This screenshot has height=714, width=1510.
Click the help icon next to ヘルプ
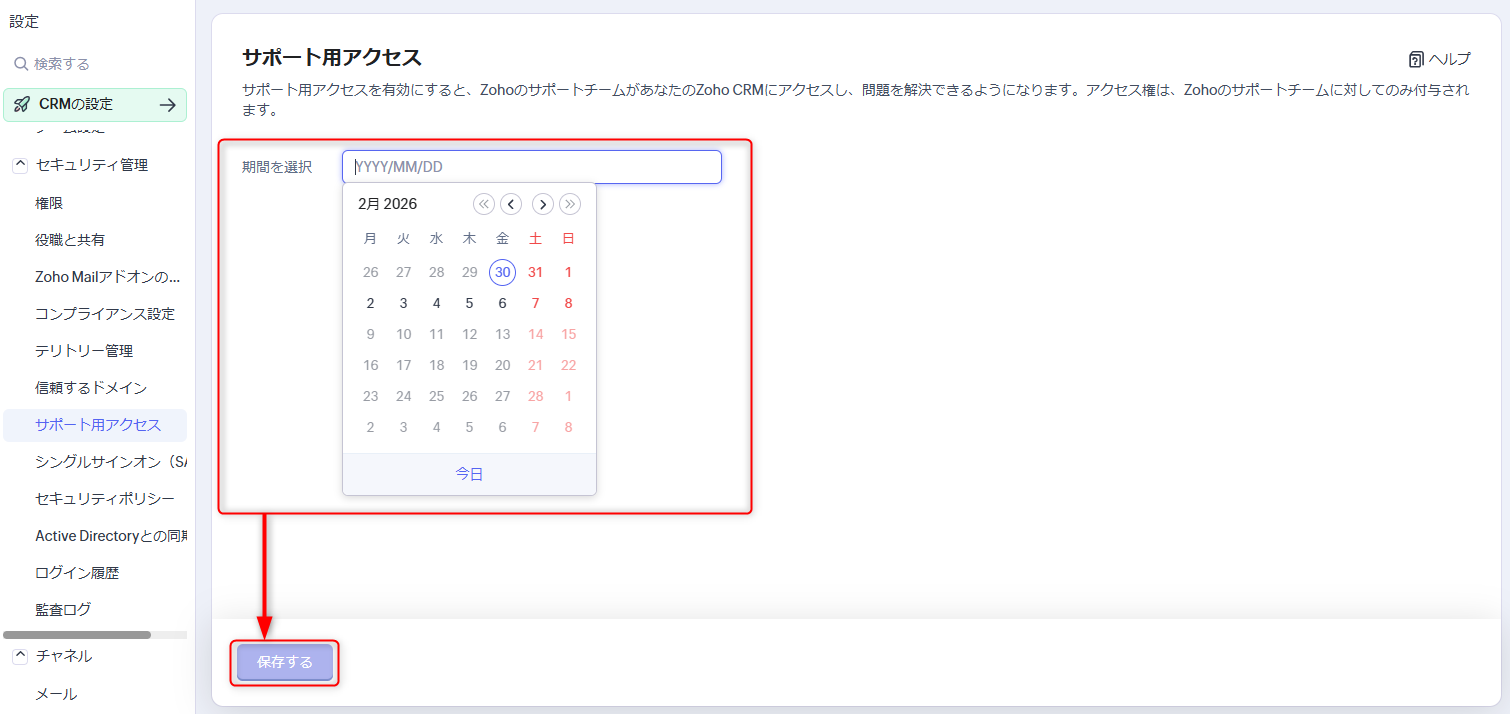(1416, 59)
